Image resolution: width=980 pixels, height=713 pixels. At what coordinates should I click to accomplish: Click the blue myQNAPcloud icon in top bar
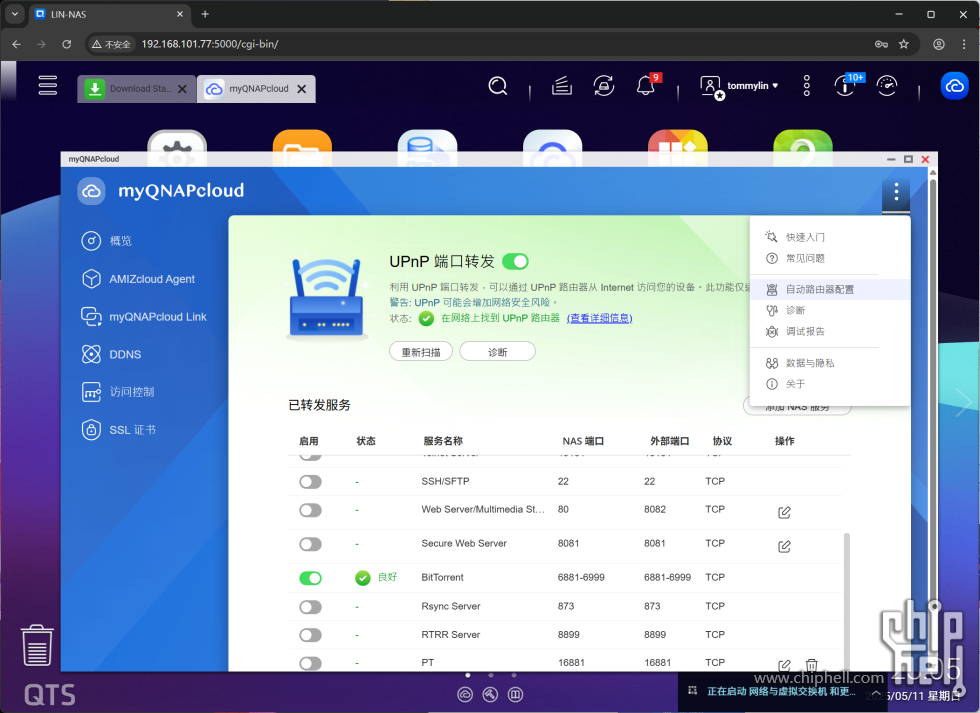(x=954, y=86)
